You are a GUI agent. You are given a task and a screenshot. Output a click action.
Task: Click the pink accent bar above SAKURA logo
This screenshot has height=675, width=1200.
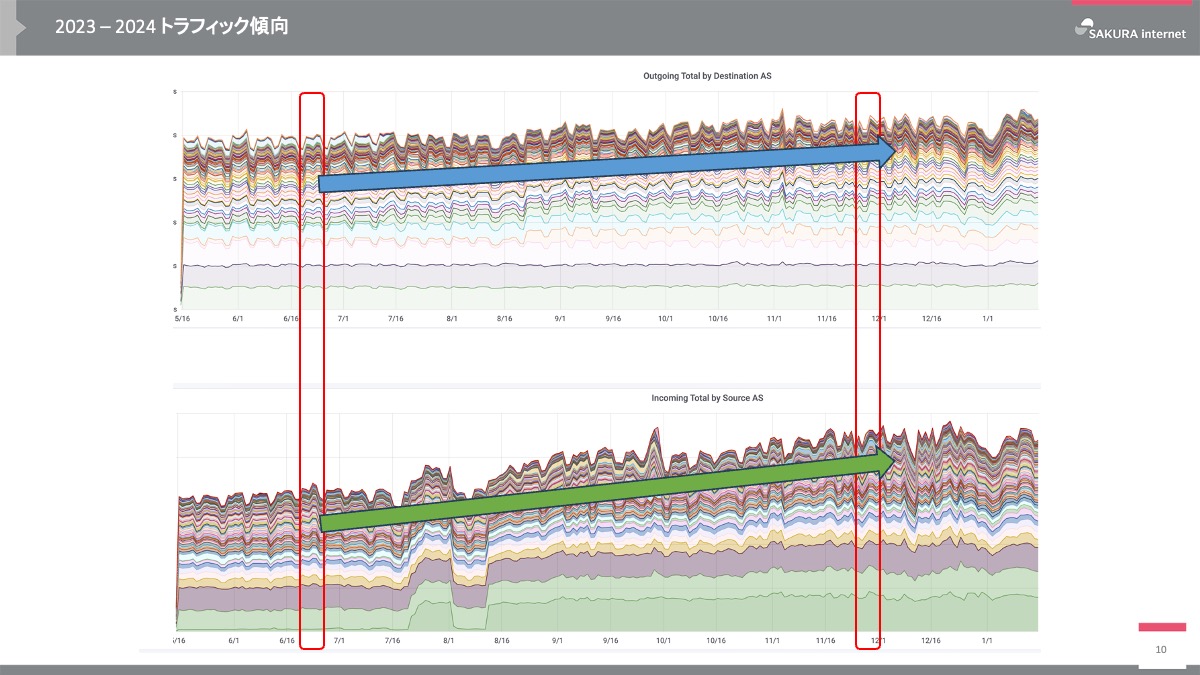tap(1129, 3)
